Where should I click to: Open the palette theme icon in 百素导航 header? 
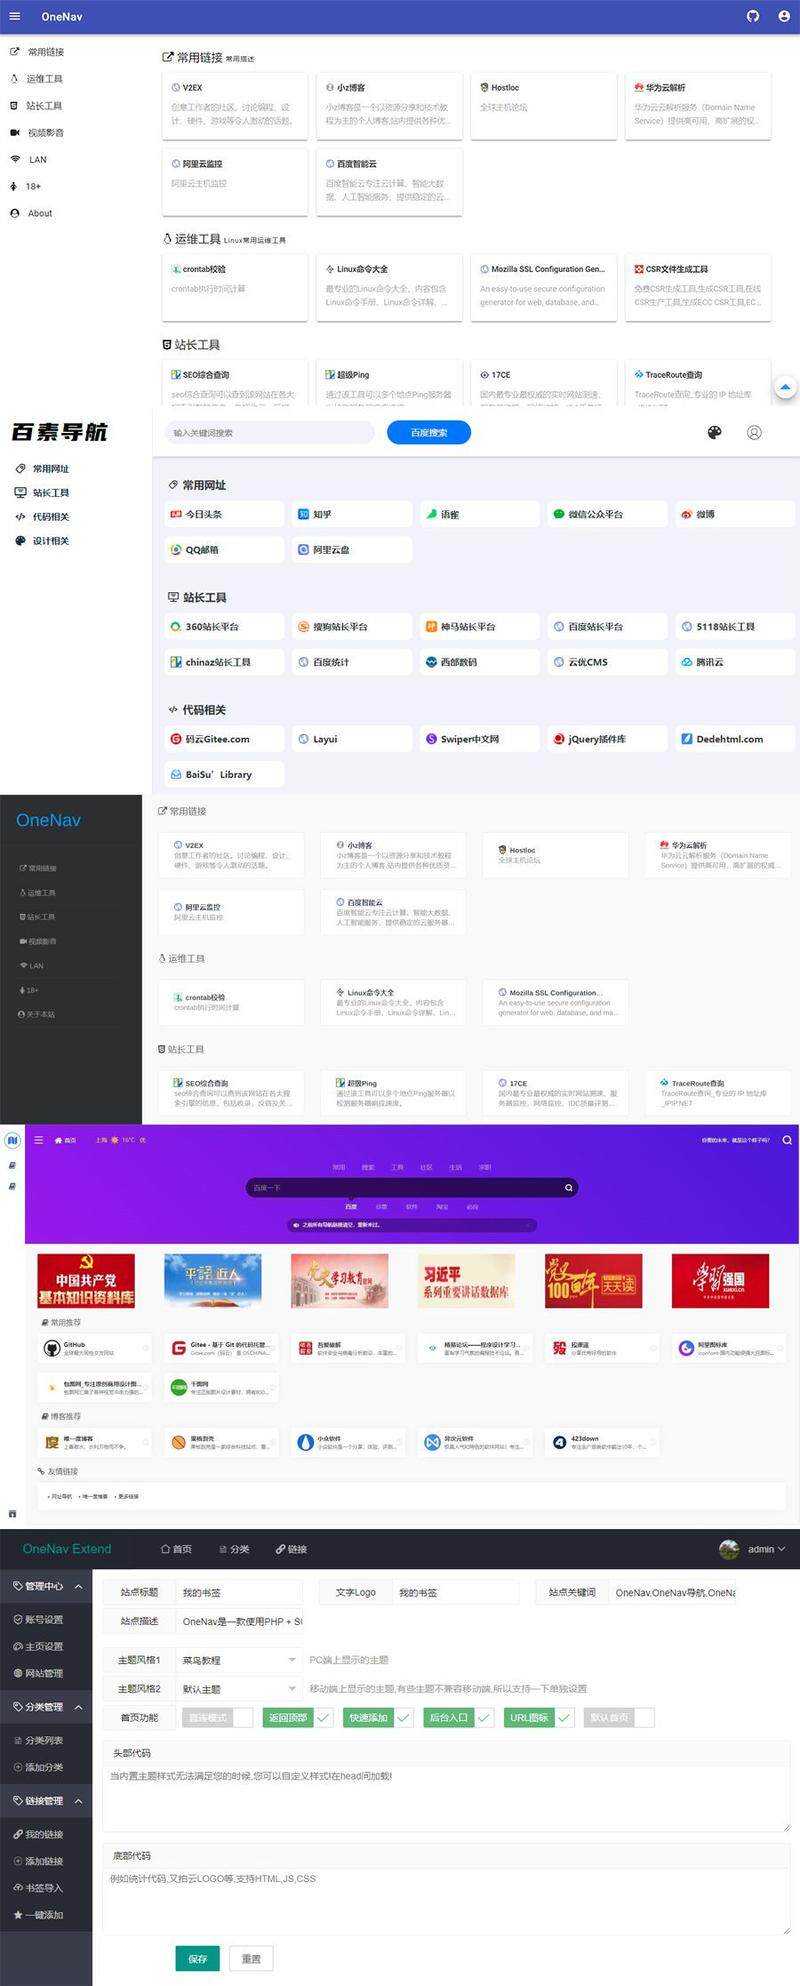tap(714, 432)
